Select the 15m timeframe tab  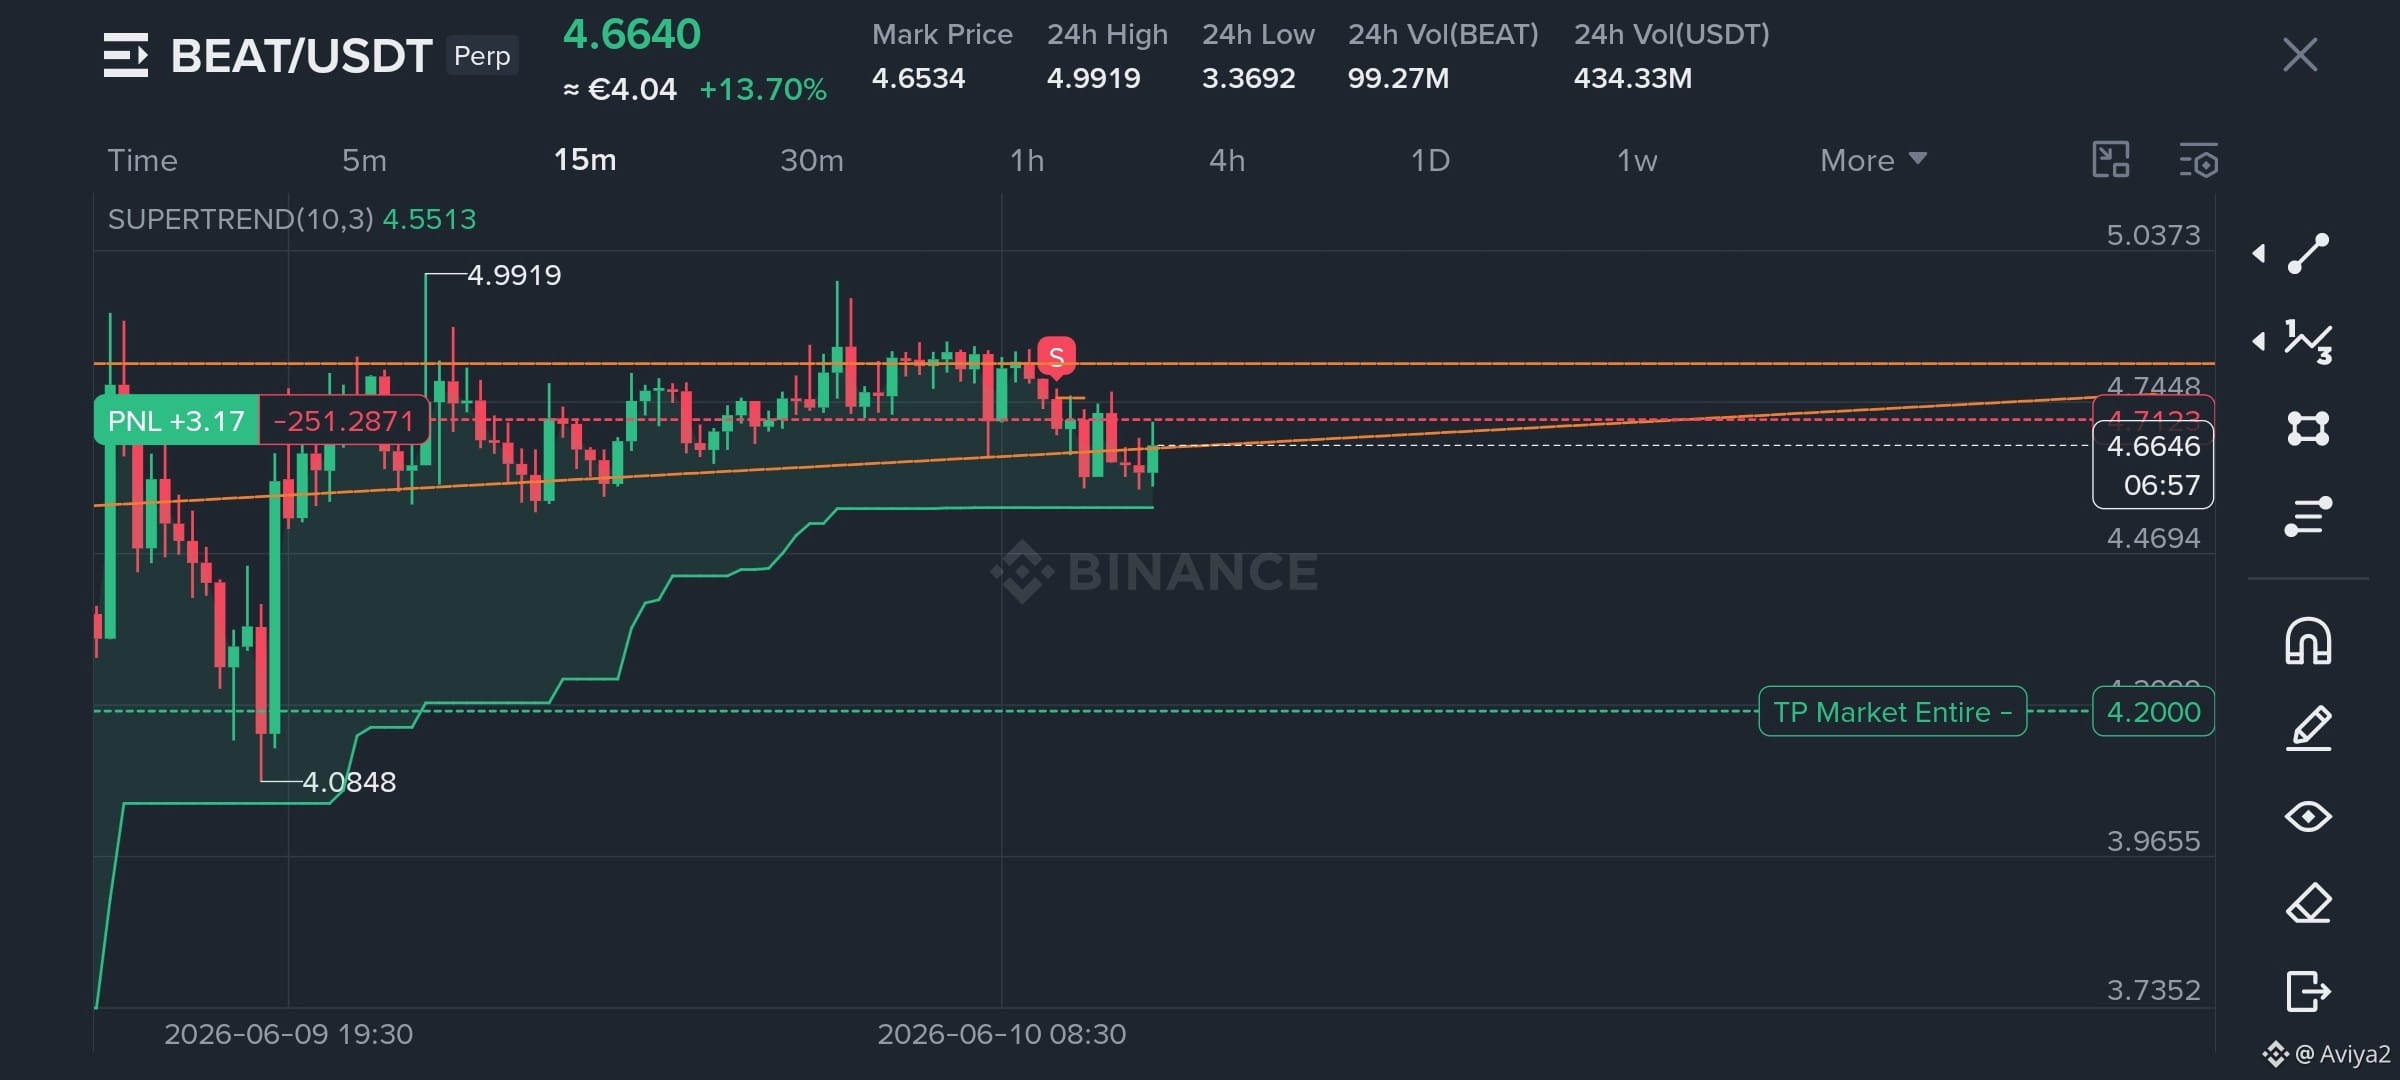(x=585, y=160)
